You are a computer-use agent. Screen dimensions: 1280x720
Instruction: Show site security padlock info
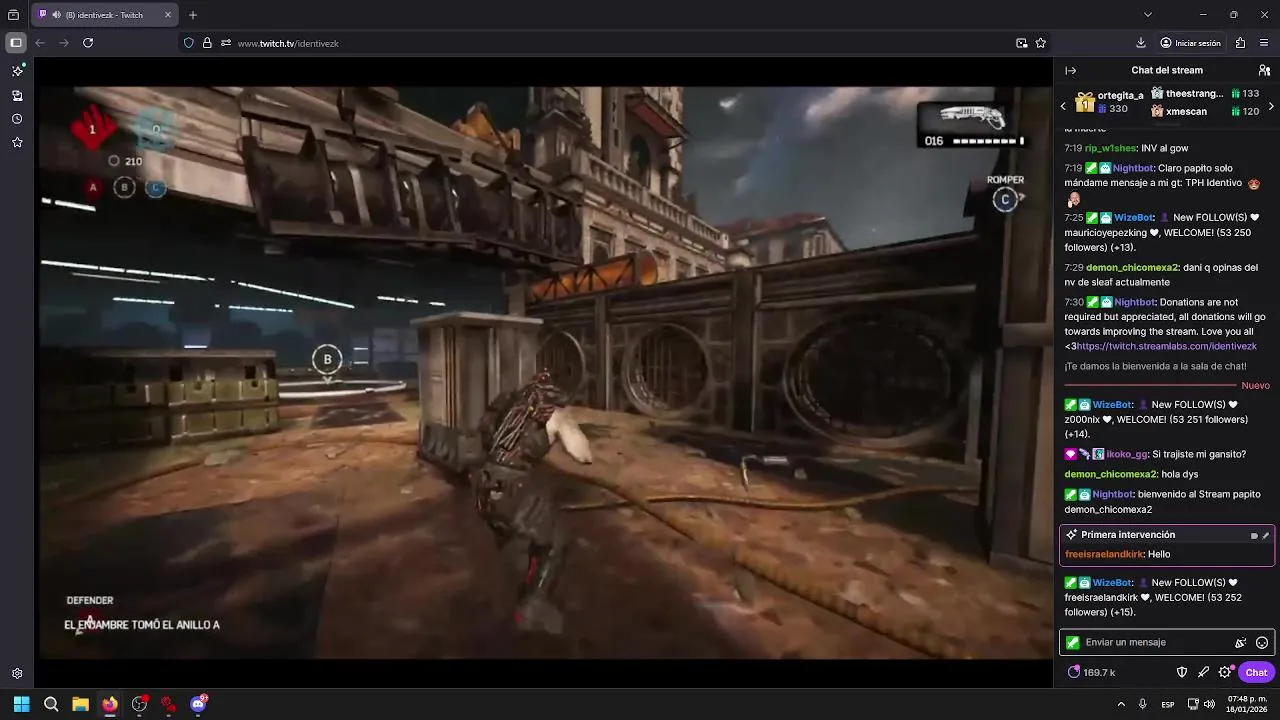[207, 43]
